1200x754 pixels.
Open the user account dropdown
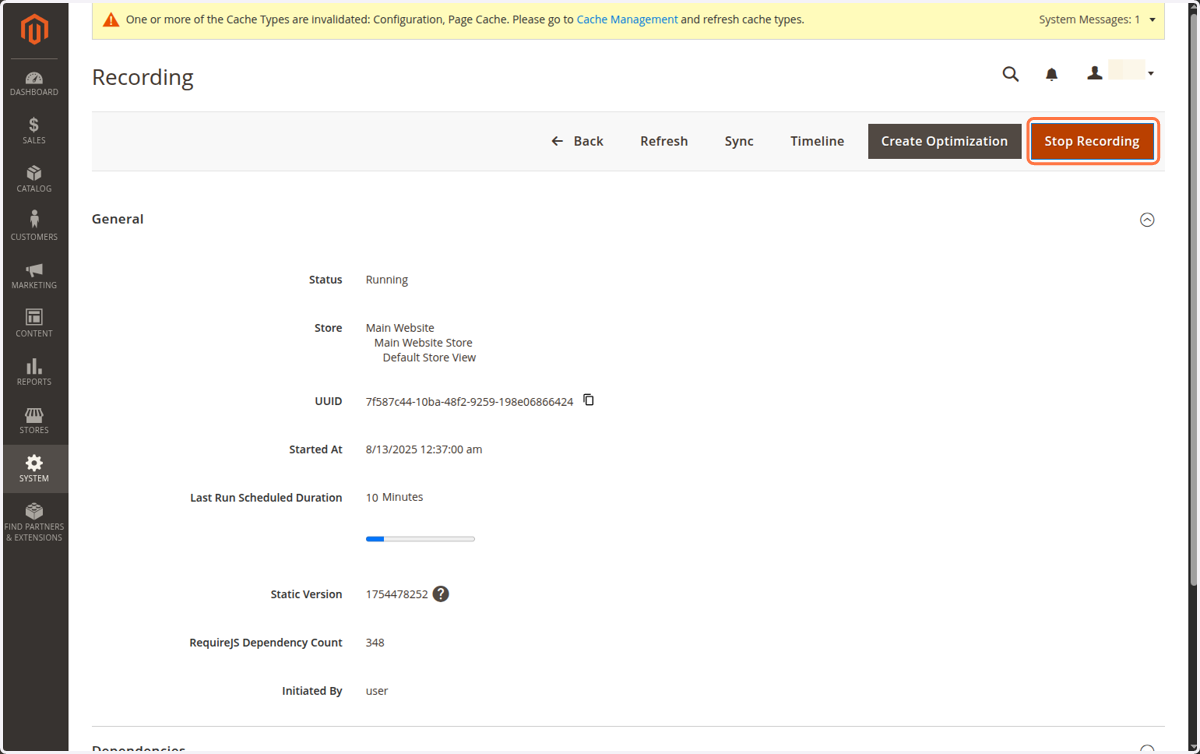pyautogui.click(x=1121, y=73)
